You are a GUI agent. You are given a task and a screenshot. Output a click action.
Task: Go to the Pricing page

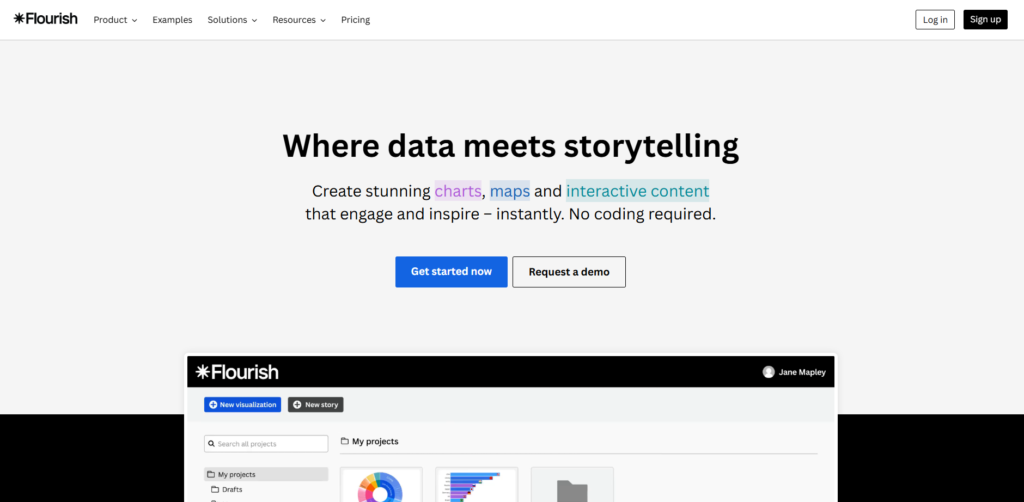[355, 20]
